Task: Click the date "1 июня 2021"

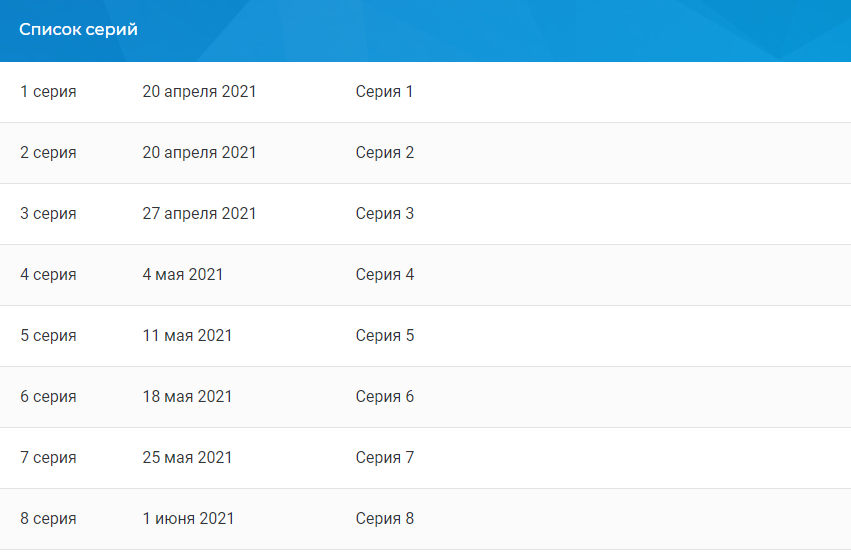Action: tap(188, 519)
